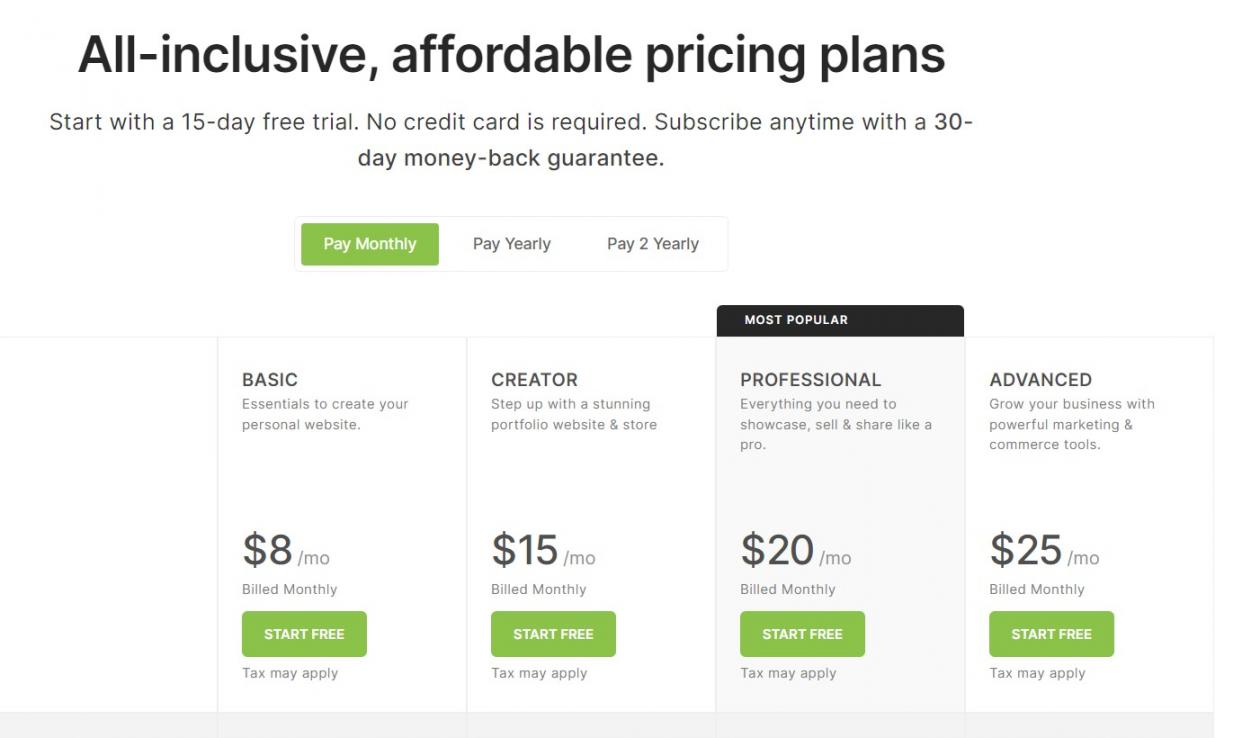The width and height of the screenshot is (1260, 738).
Task: Choose the Pay 2 Yearly option
Action: (652, 244)
